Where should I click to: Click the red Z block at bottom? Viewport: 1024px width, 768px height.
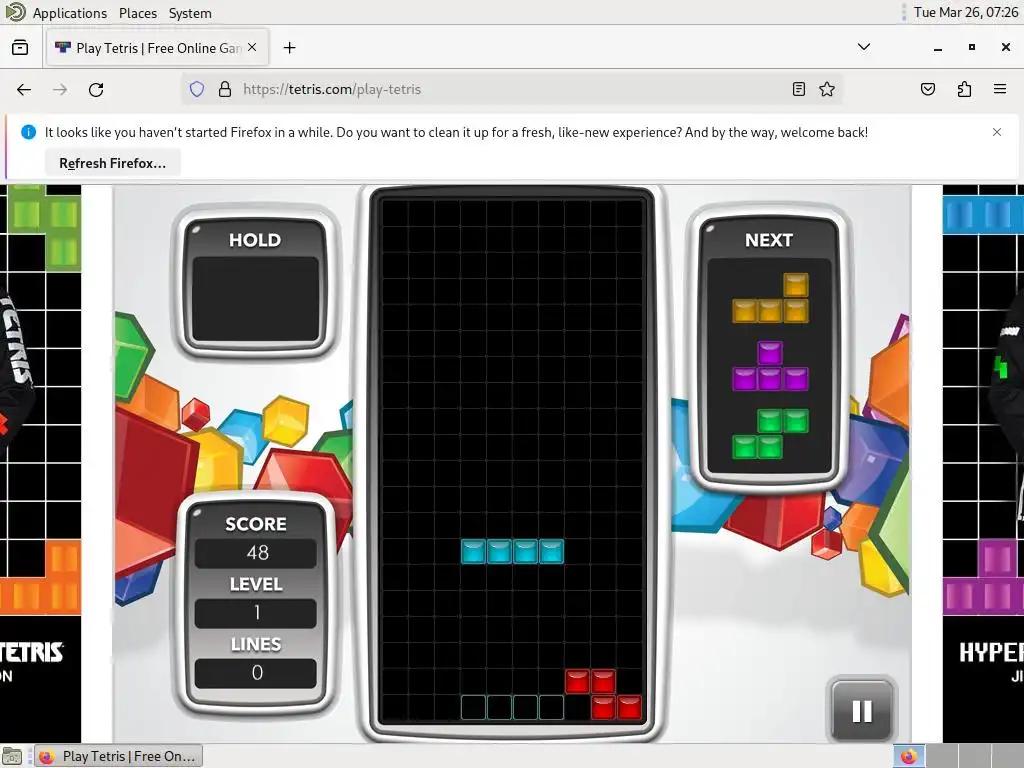tap(603, 694)
